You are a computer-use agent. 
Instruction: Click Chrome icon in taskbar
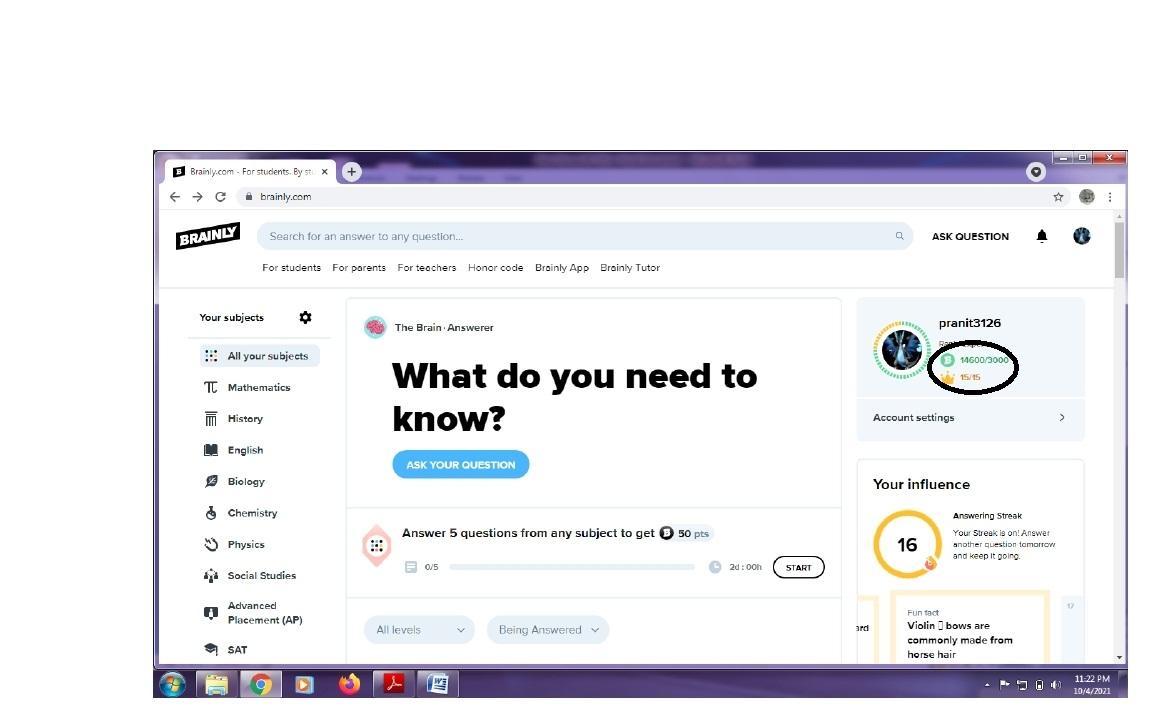[260, 684]
